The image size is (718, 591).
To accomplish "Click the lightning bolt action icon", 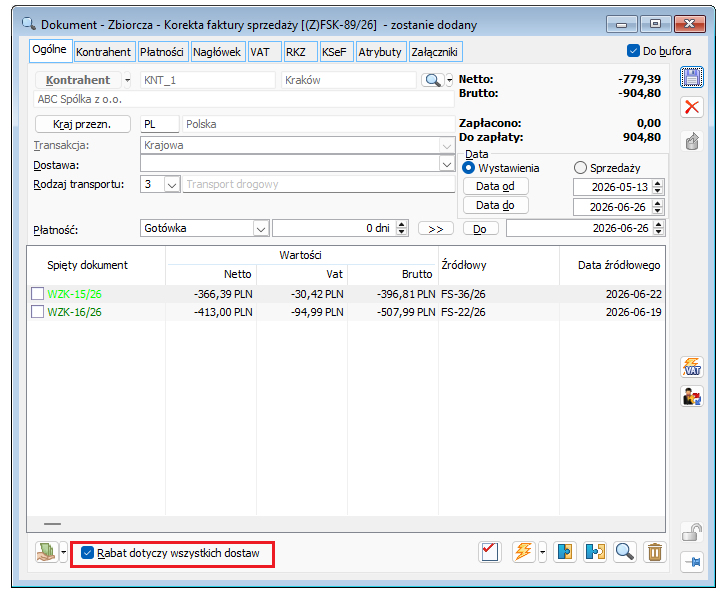I will click(x=524, y=552).
